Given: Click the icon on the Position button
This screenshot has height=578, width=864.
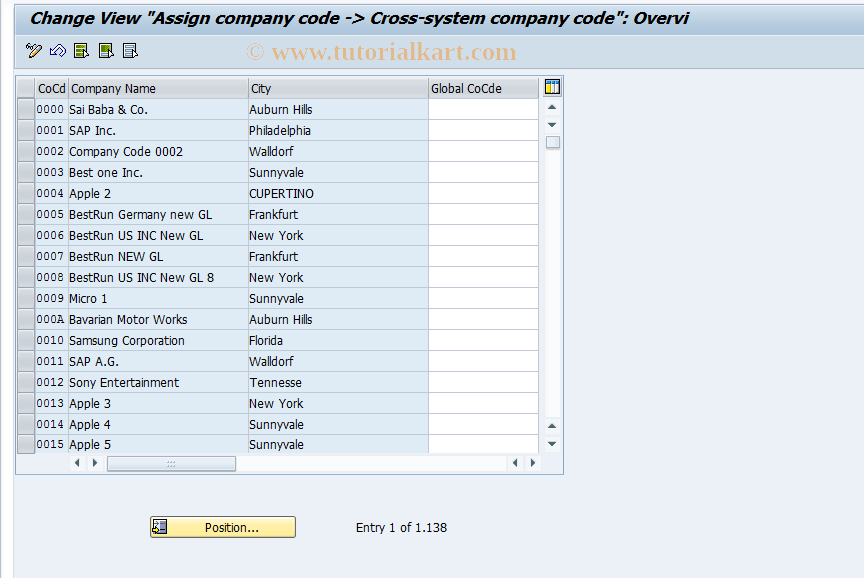Looking at the screenshot, I should tap(160, 527).
